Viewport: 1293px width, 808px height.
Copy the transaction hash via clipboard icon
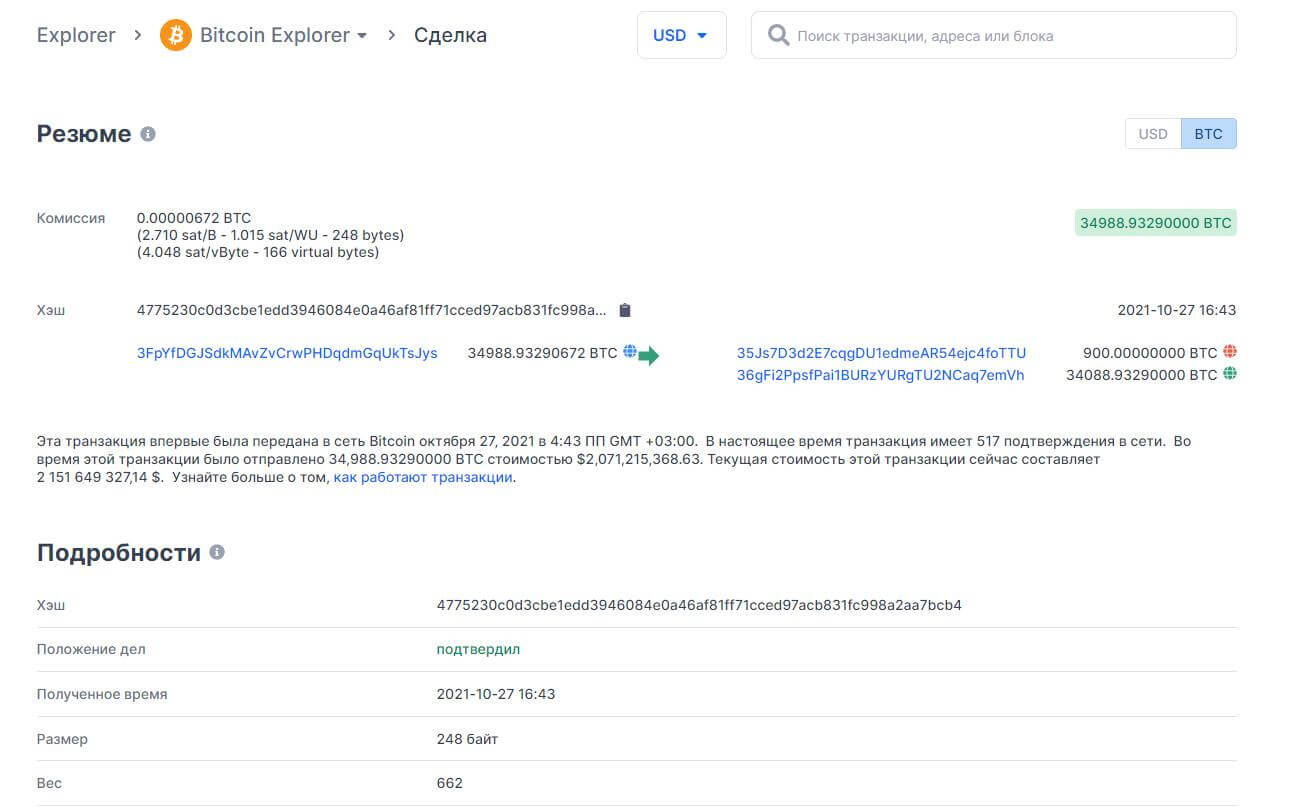[x=625, y=310]
